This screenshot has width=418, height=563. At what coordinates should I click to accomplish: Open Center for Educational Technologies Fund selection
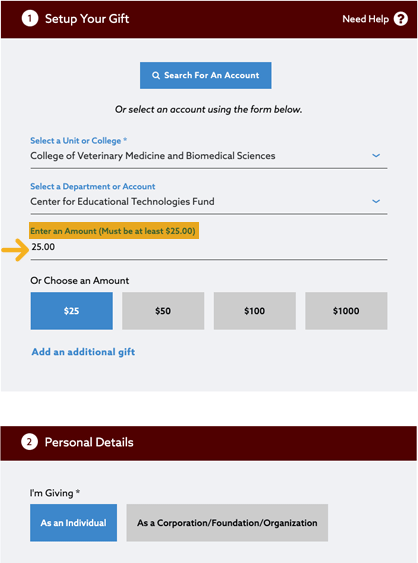pos(209,201)
